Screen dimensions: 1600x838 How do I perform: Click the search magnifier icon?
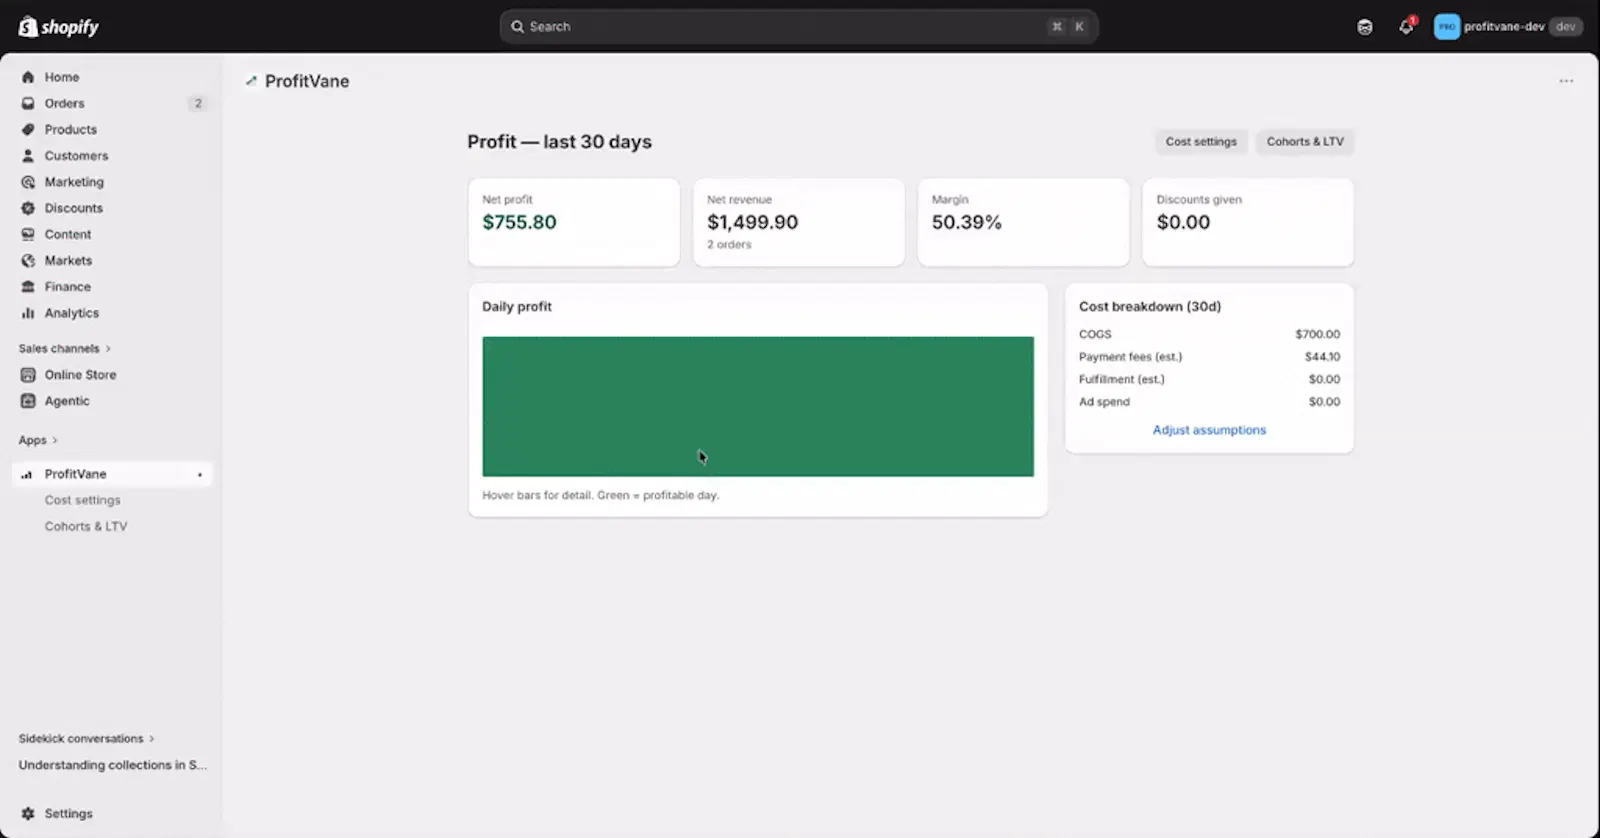(x=517, y=27)
